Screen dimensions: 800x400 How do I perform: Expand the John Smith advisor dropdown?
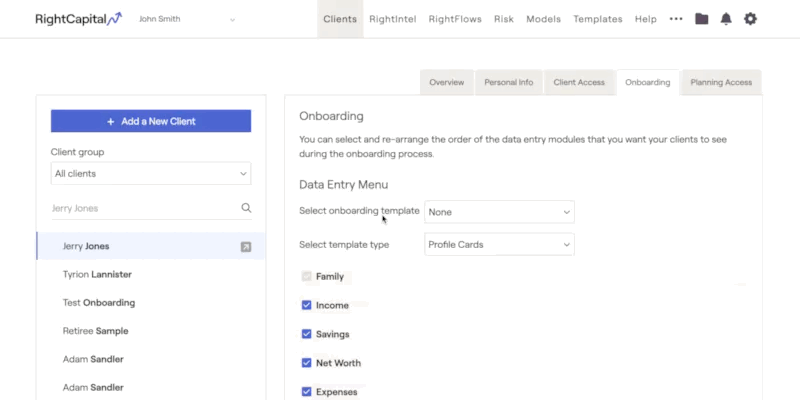[x=187, y=19]
